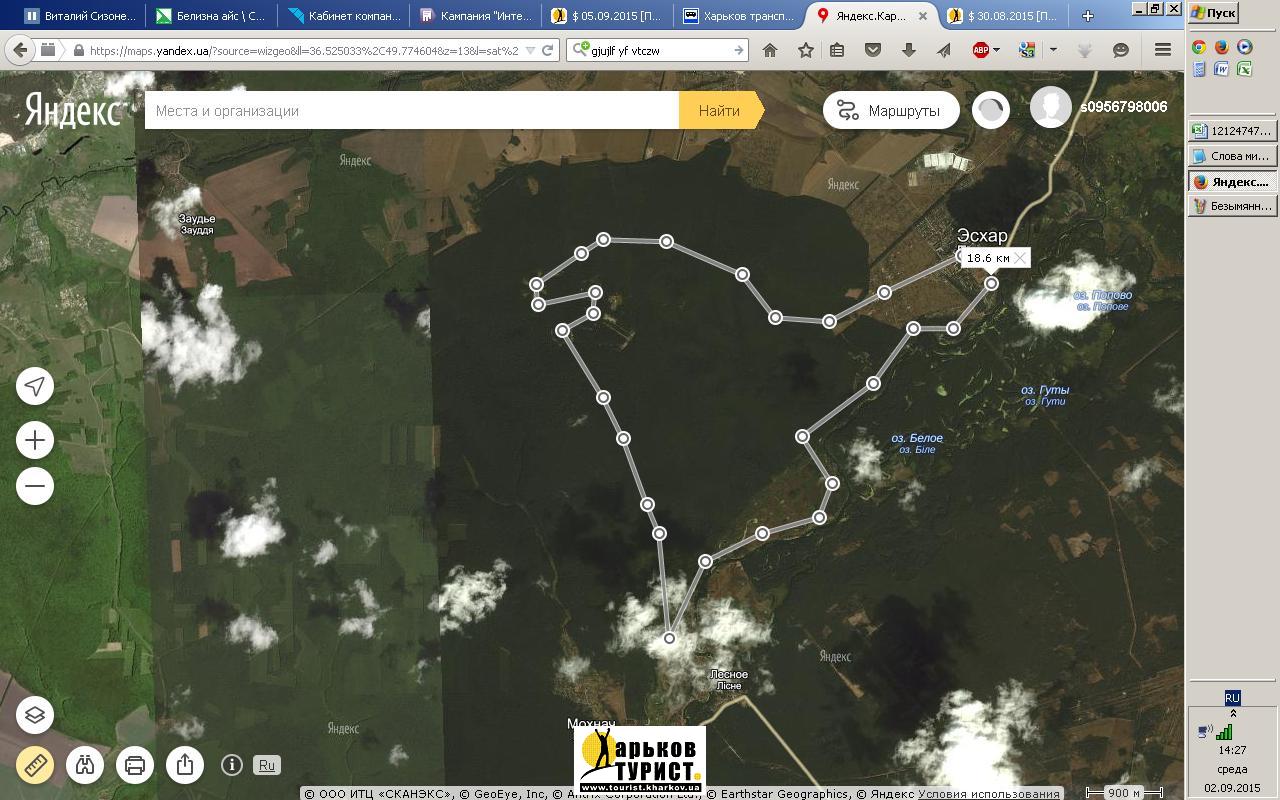Click the print map icon
Viewport: 1280px width, 800px height.
tap(135, 765)
